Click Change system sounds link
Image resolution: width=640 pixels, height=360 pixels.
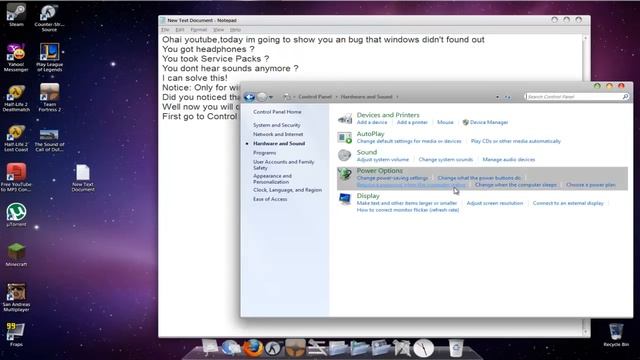click(x=446, y=160)
